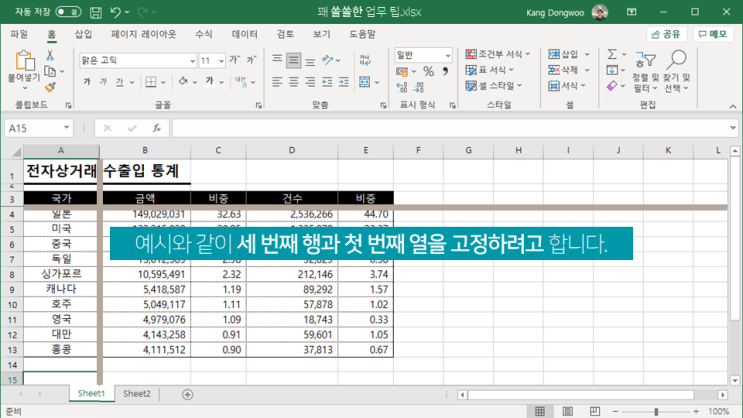Apply borders with the border icon
The width and height of the screenshot is (743, 418).
[x=151, y=82]
